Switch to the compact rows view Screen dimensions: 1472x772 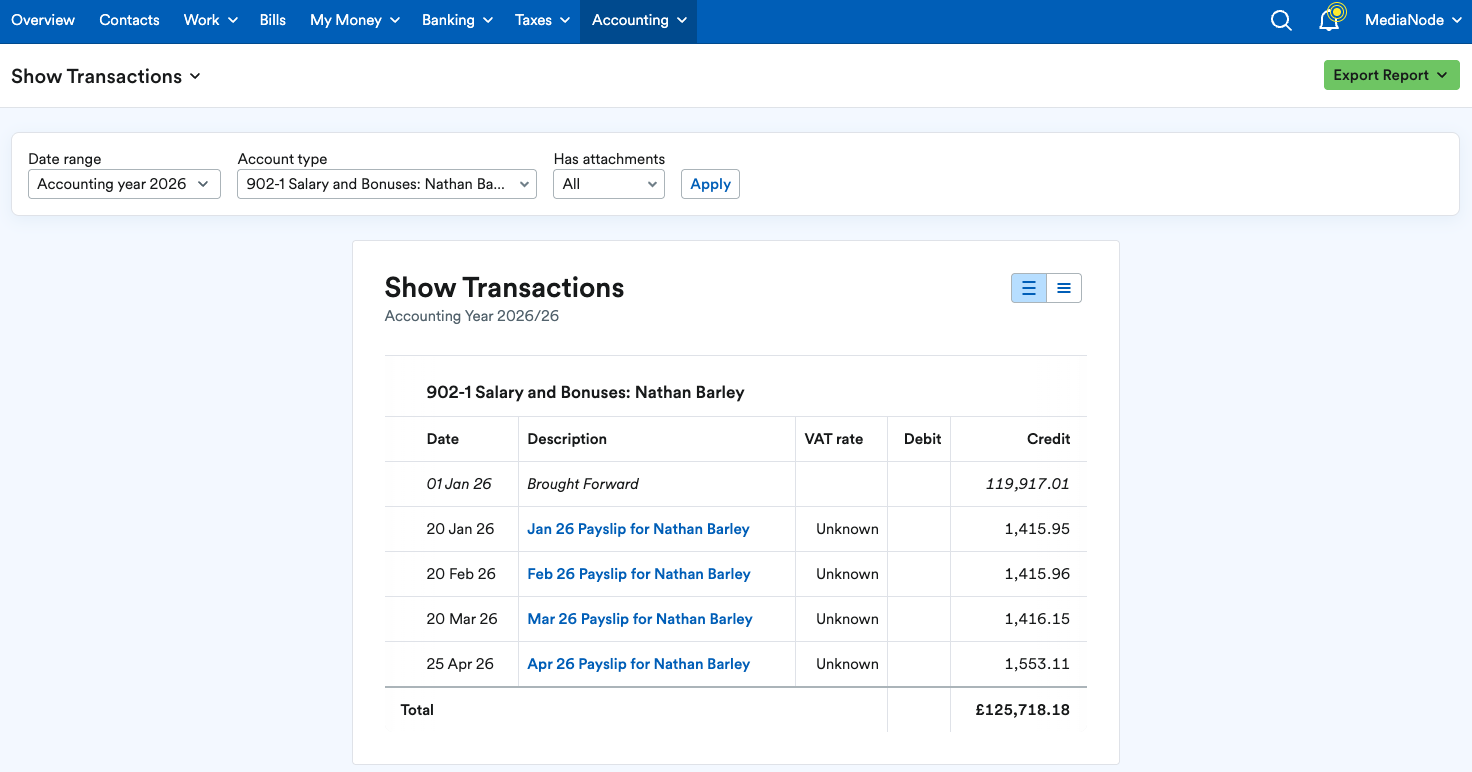[1064, 288]
